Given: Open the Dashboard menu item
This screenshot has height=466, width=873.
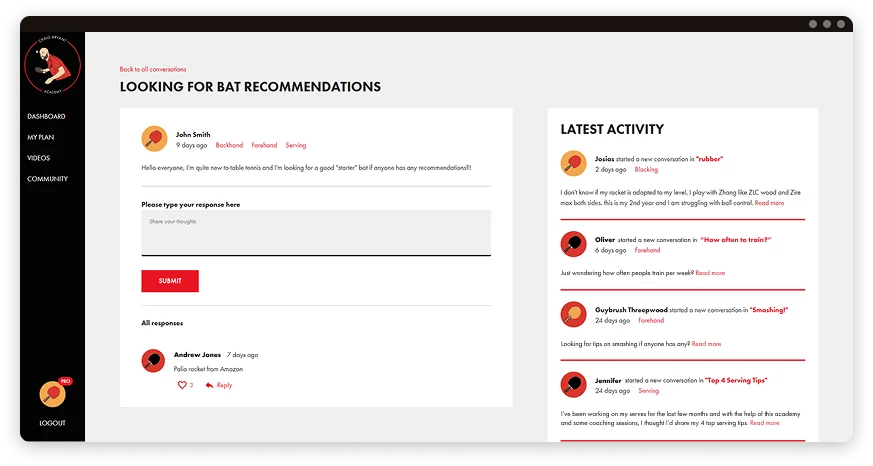Looking at the screenshot, I should [46, 117].
